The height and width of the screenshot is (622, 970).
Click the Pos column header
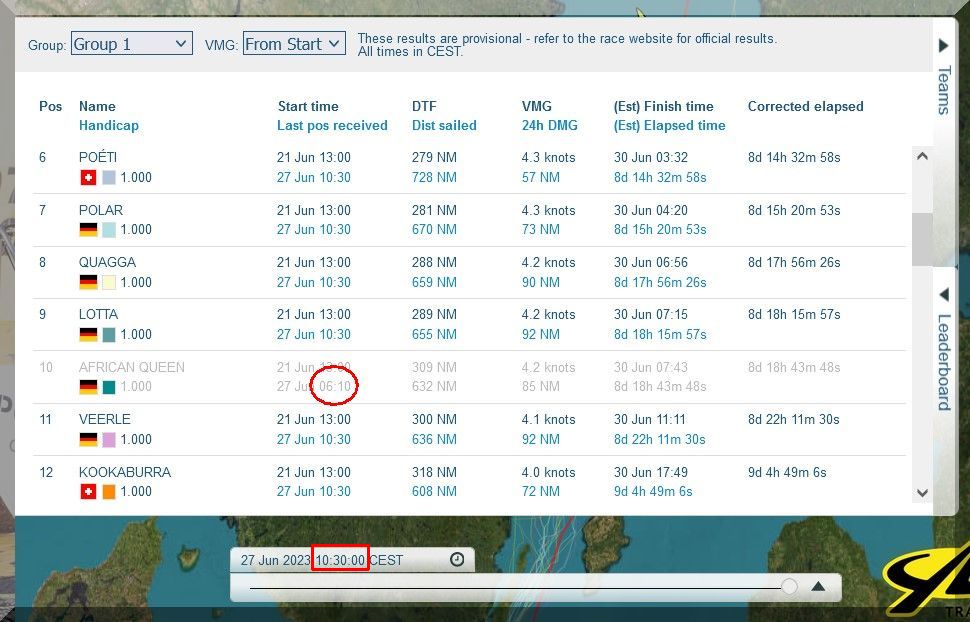click(x=50, y=106)
